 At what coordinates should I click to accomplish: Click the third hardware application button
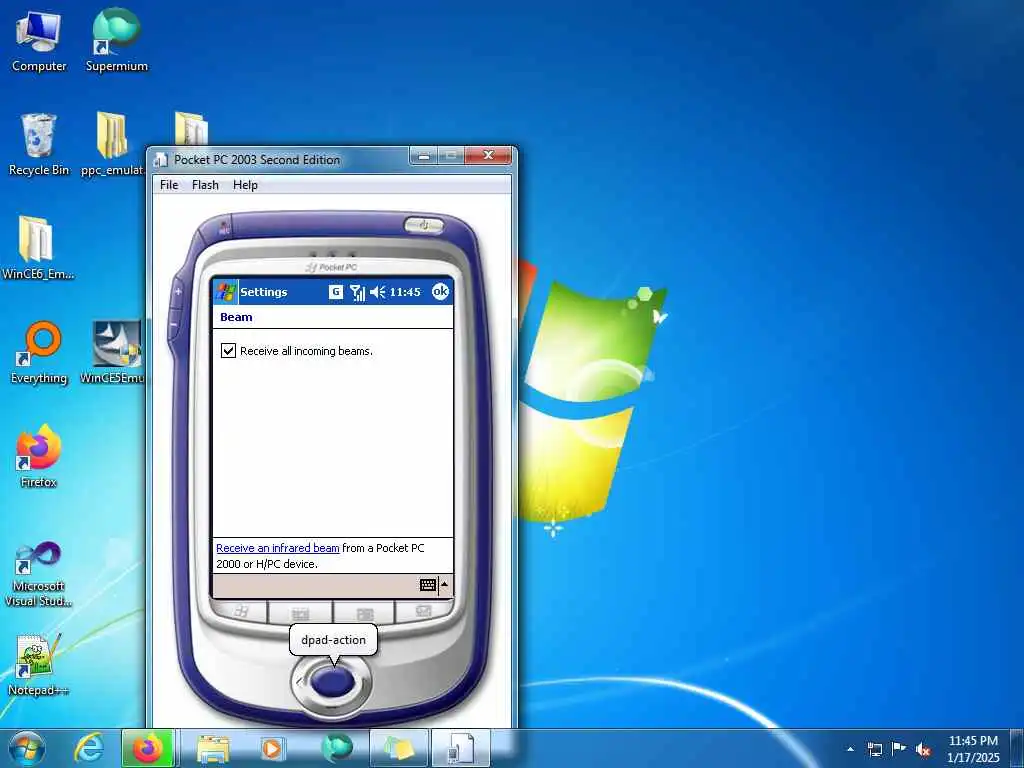click(x=364, y=614)
